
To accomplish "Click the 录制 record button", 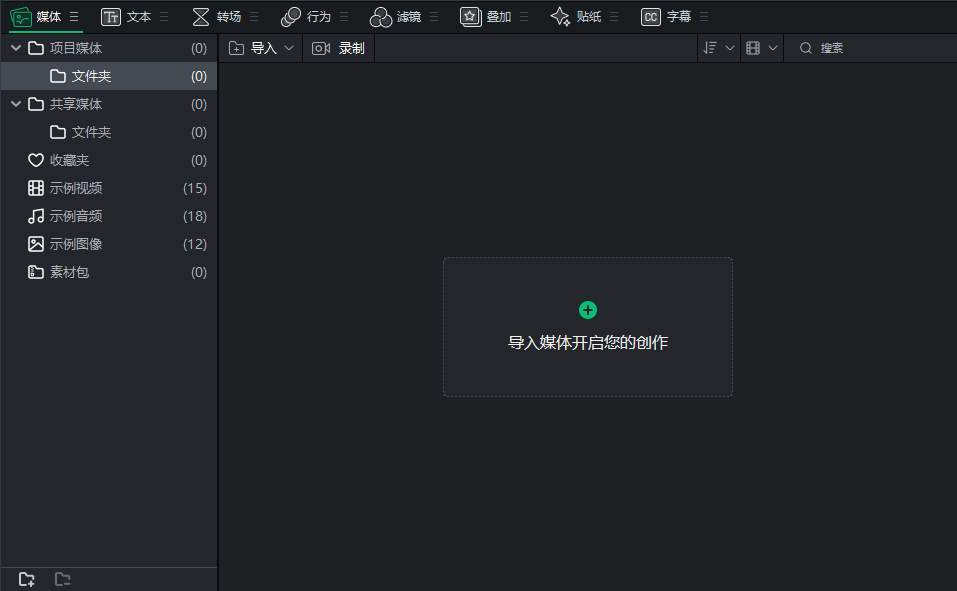I will click(338, 48).
